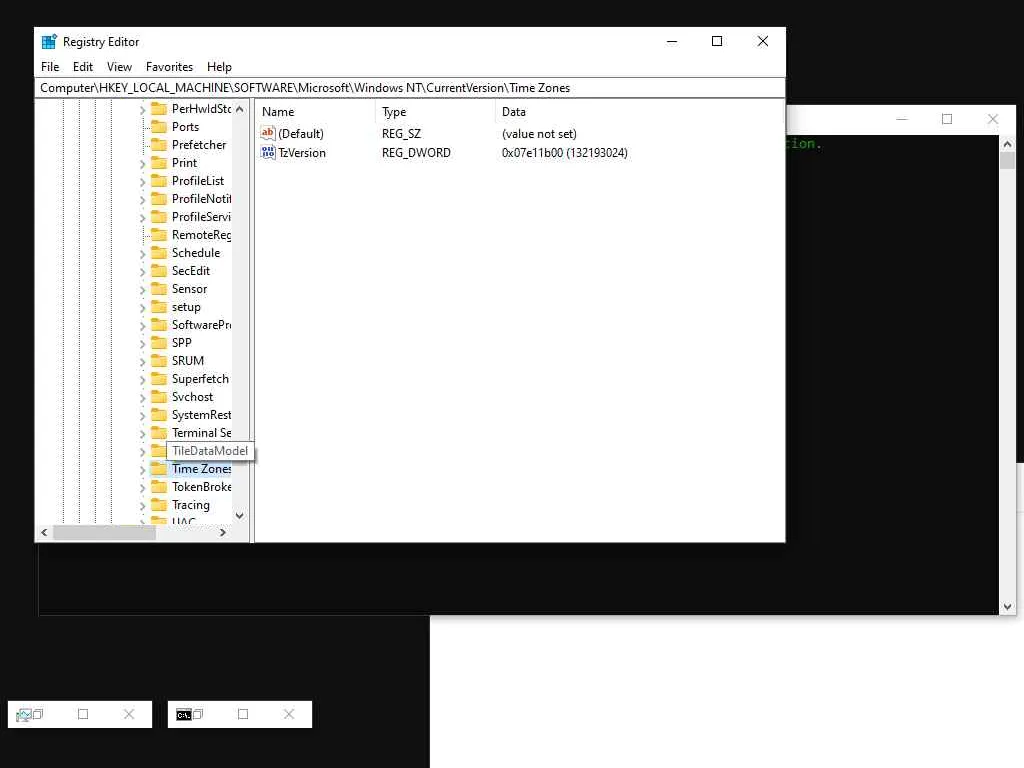Select the (Default) value name
Image resolution: width=1024 pixels, height=768 pixels.
300,133
